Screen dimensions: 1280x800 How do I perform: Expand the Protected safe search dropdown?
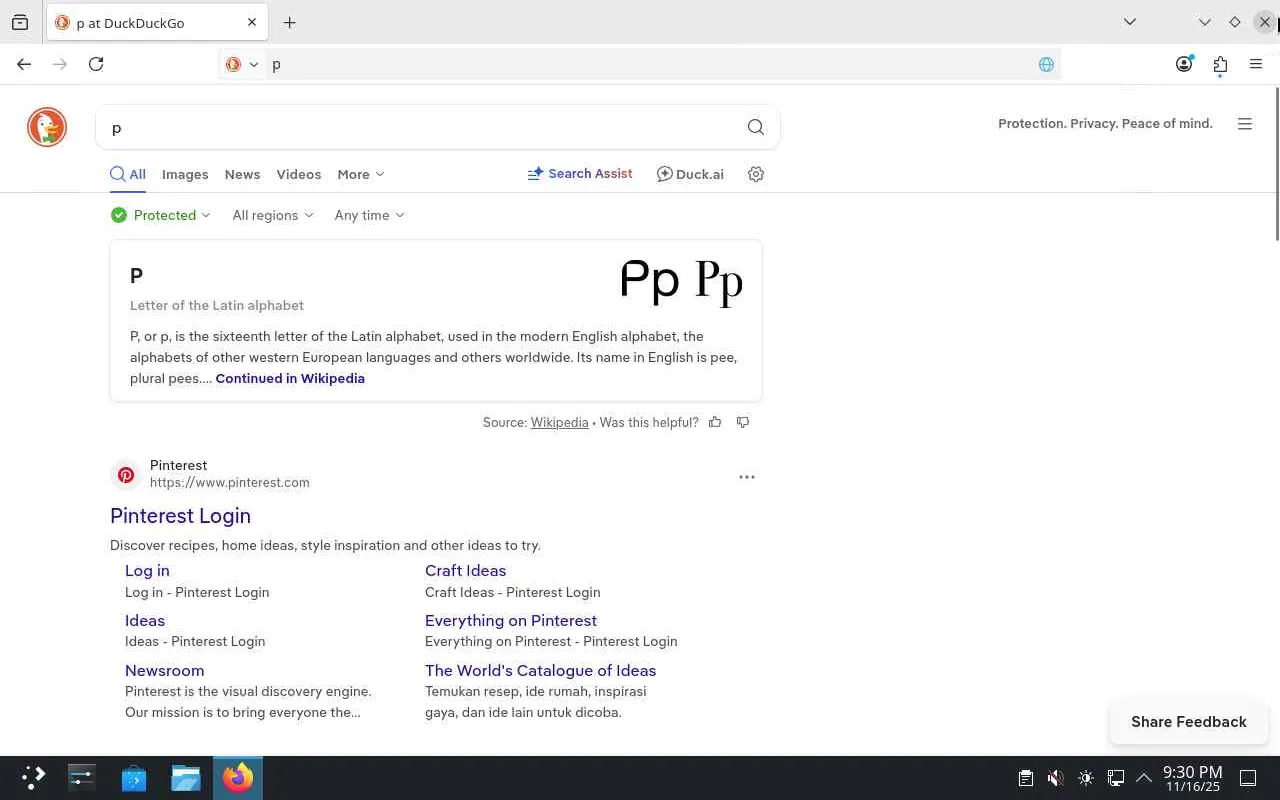161,215
